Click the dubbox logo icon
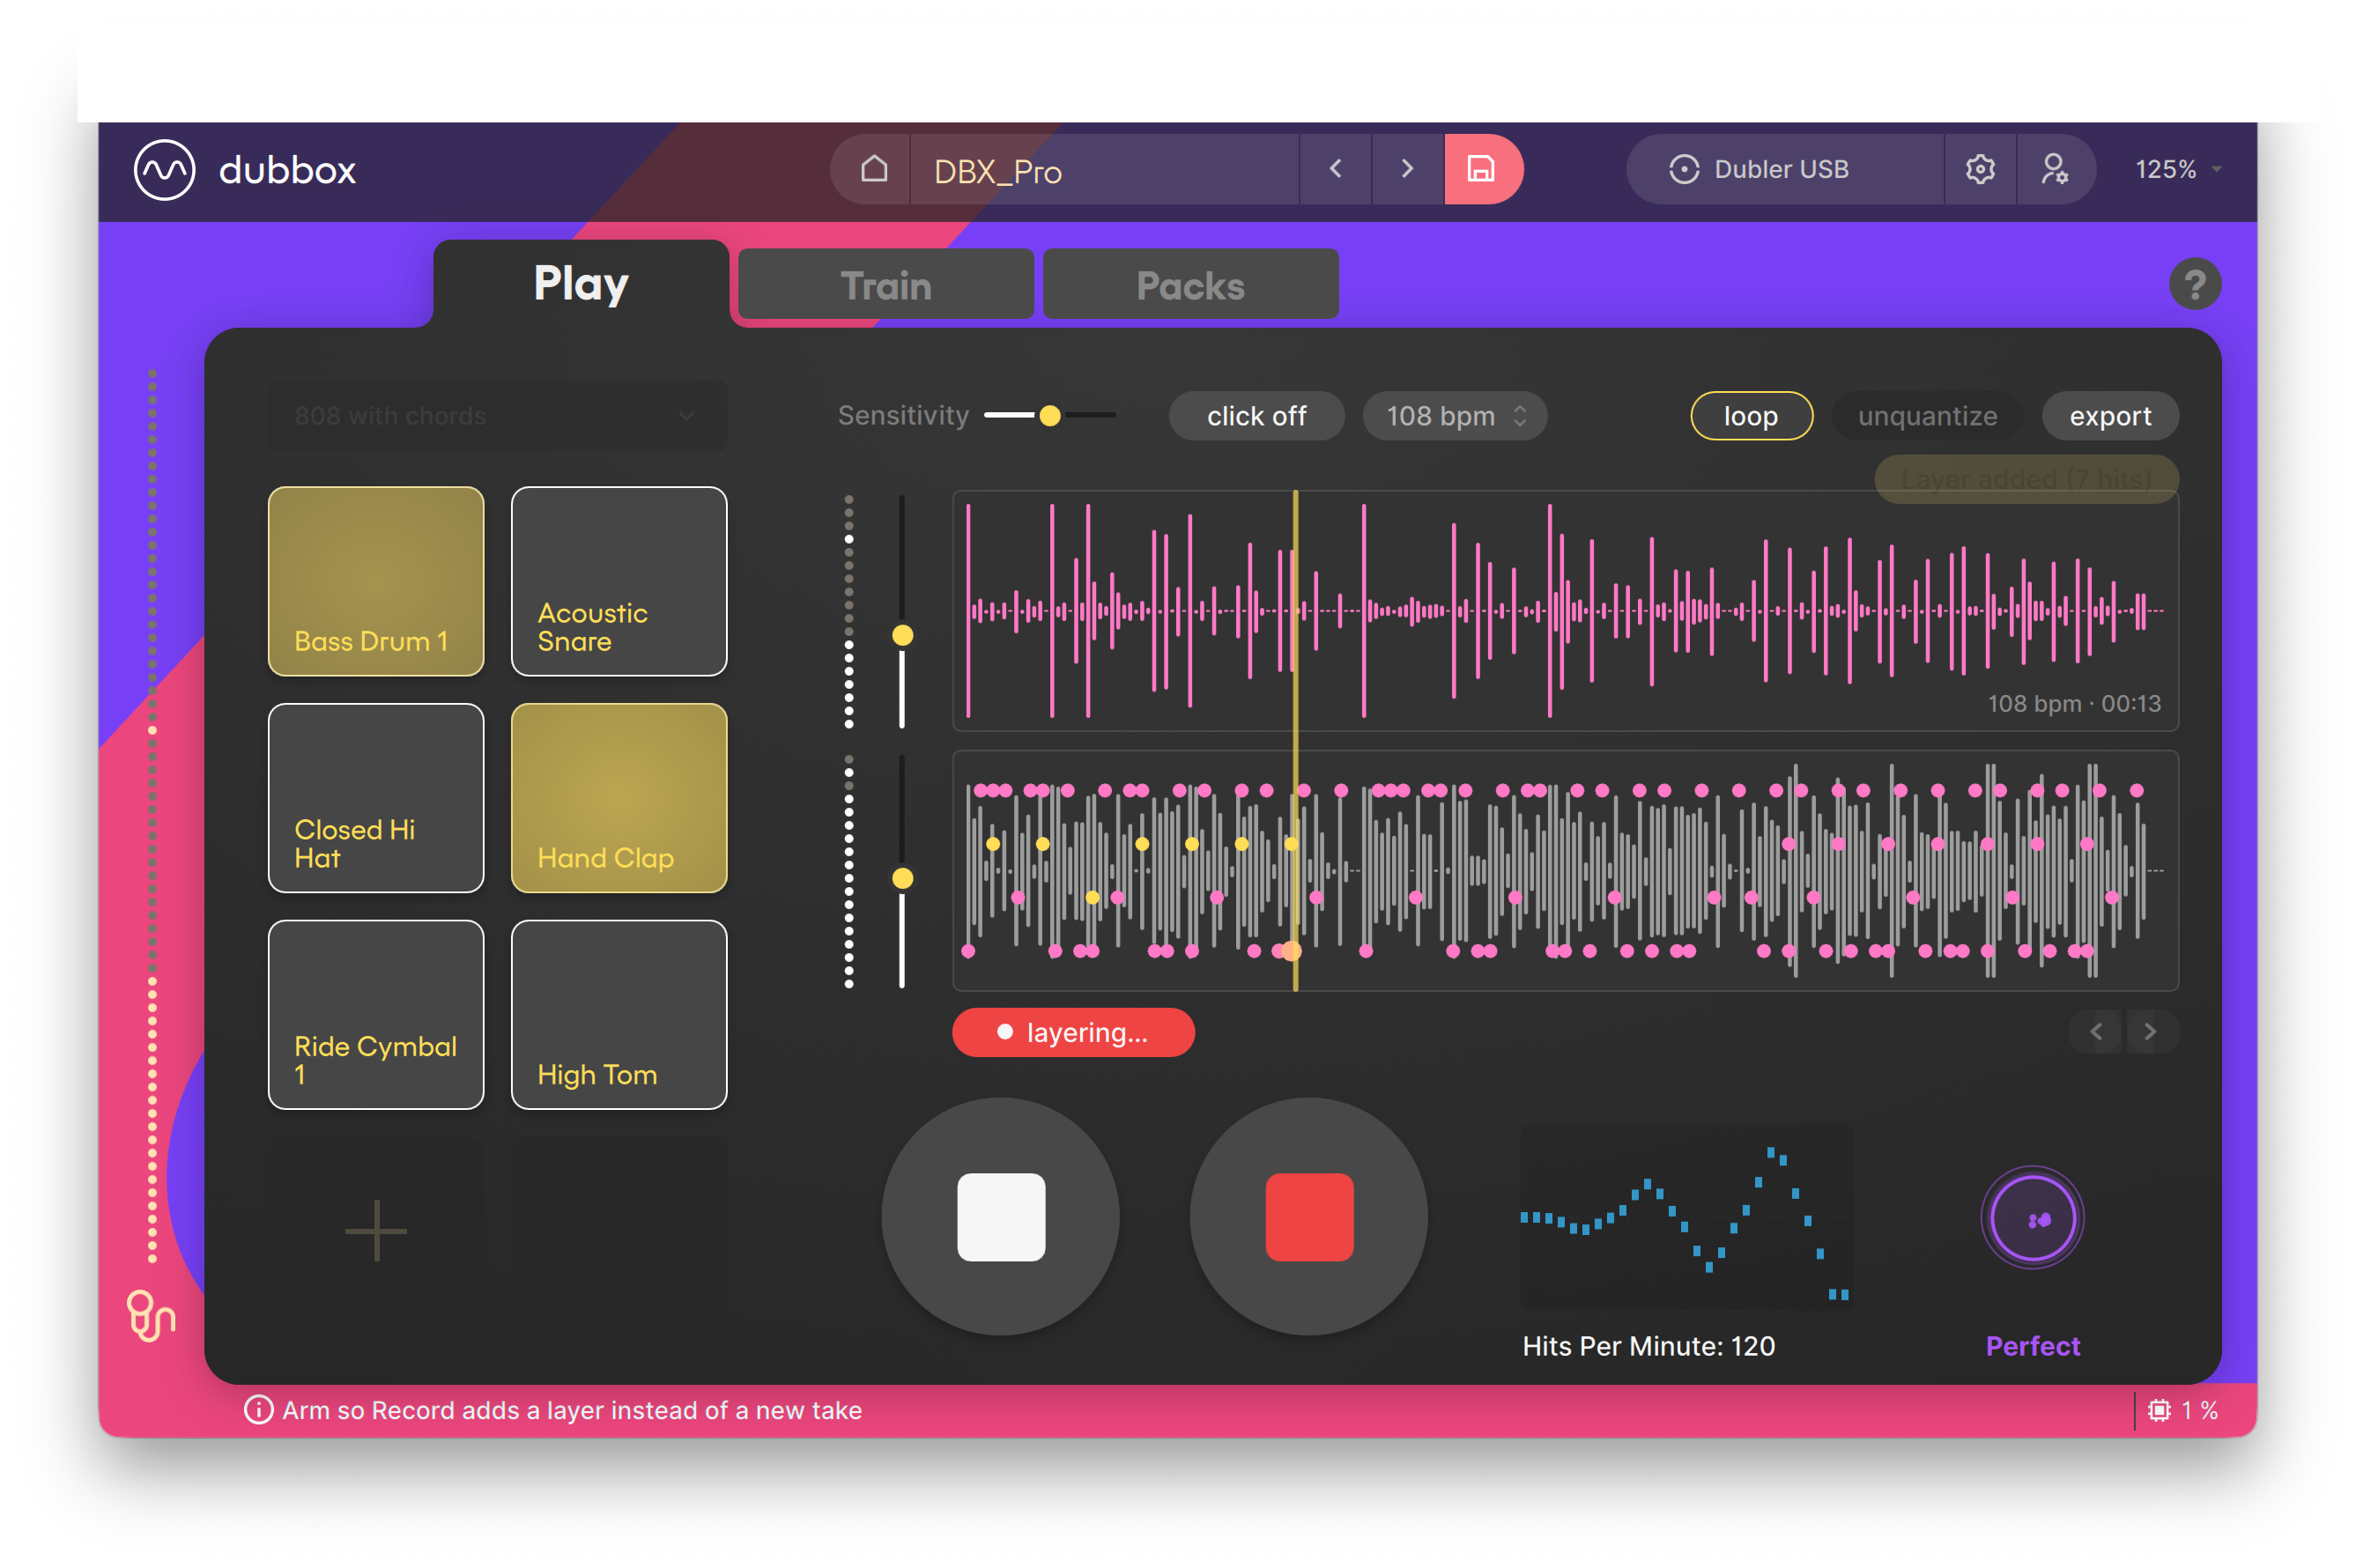Viewport: 2356px width, 1568px height. point(164,170)
